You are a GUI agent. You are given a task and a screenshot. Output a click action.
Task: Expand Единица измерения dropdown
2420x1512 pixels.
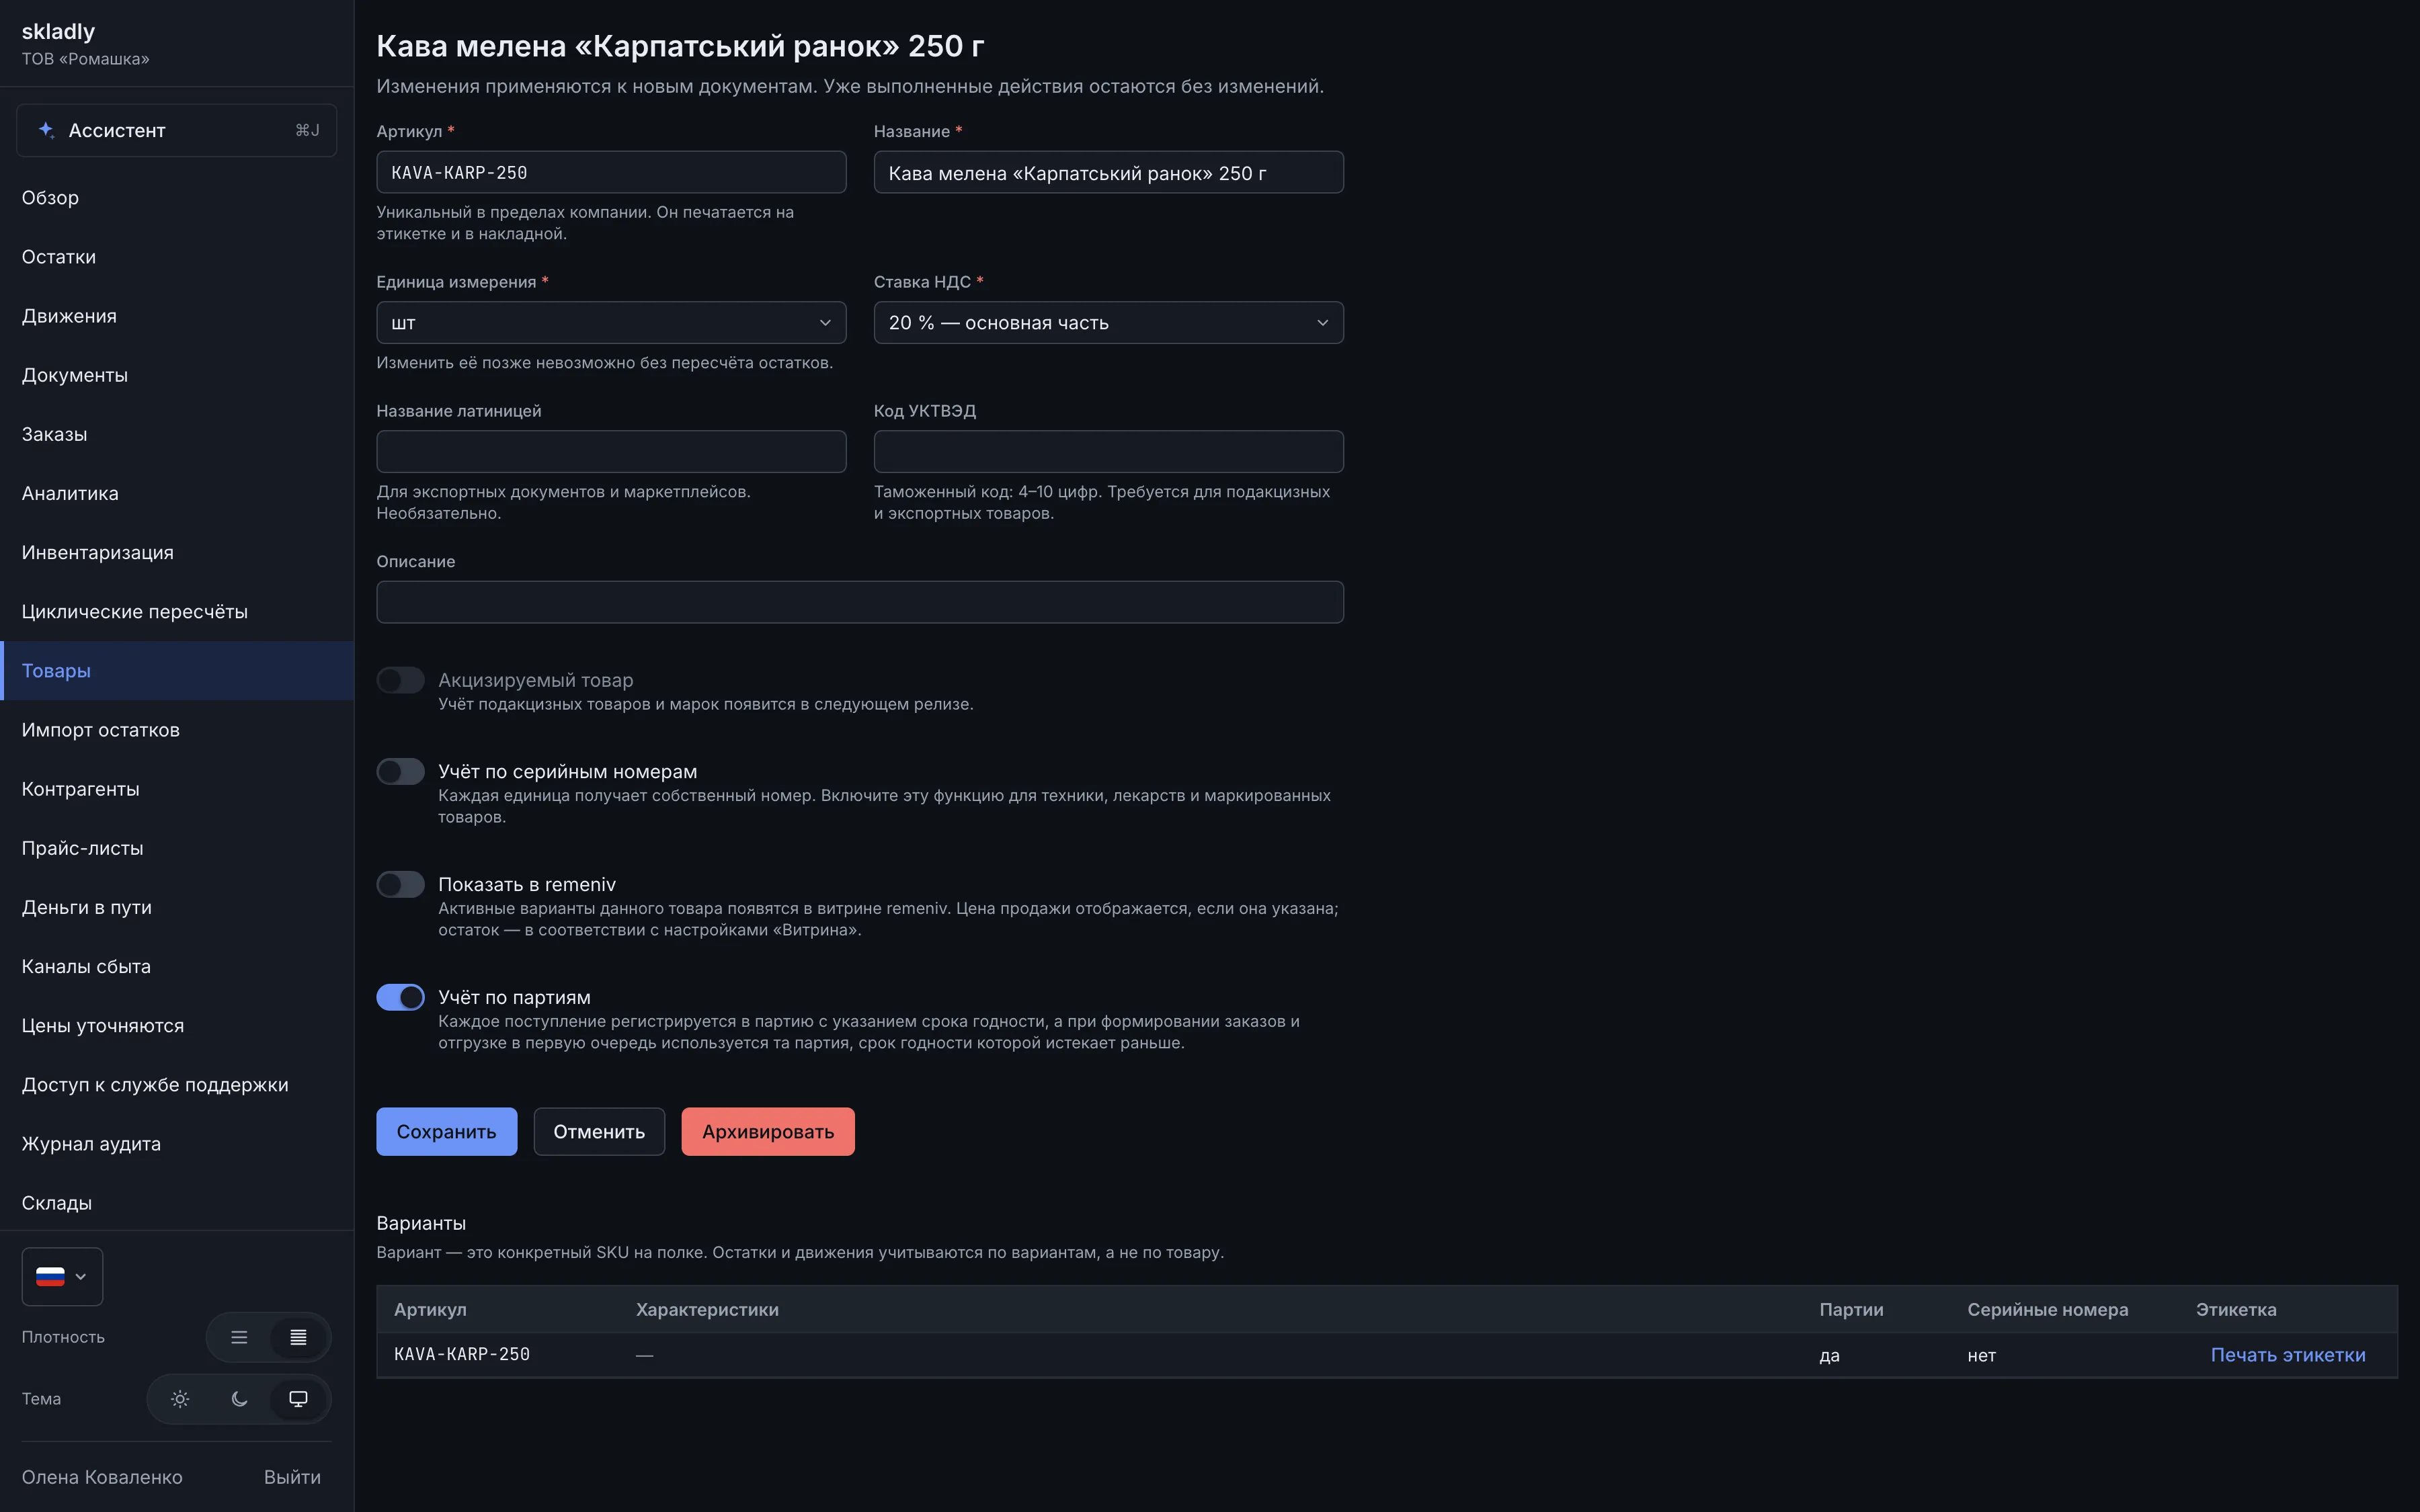point(611,323)
